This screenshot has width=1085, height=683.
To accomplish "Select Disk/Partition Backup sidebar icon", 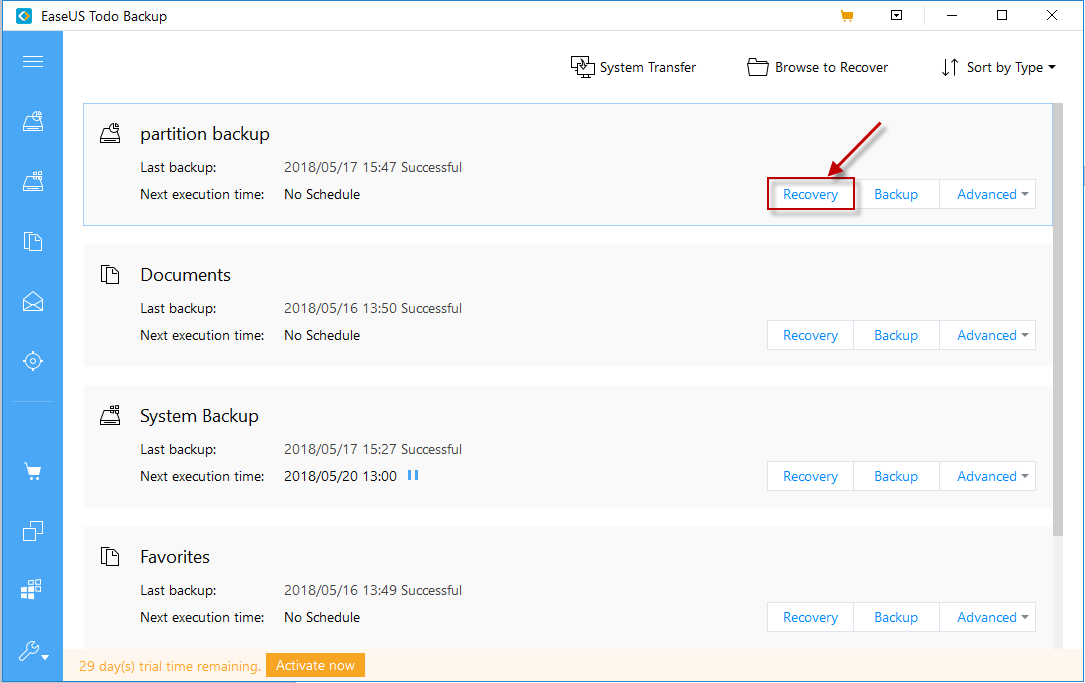I will pyautogui.click(x=33, y=121).
